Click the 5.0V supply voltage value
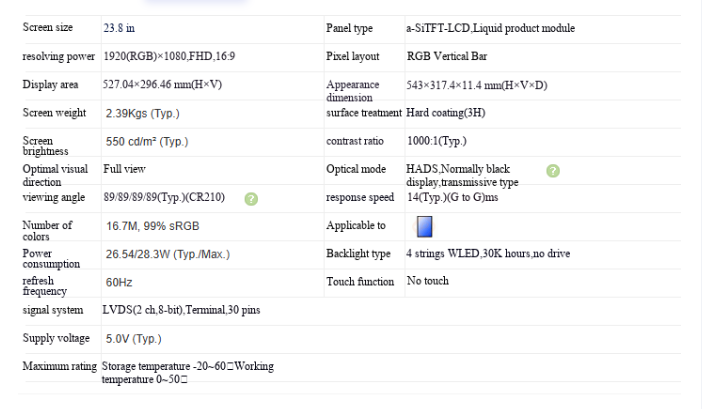This screenshot has width=702, height=409. coord(133,339)
